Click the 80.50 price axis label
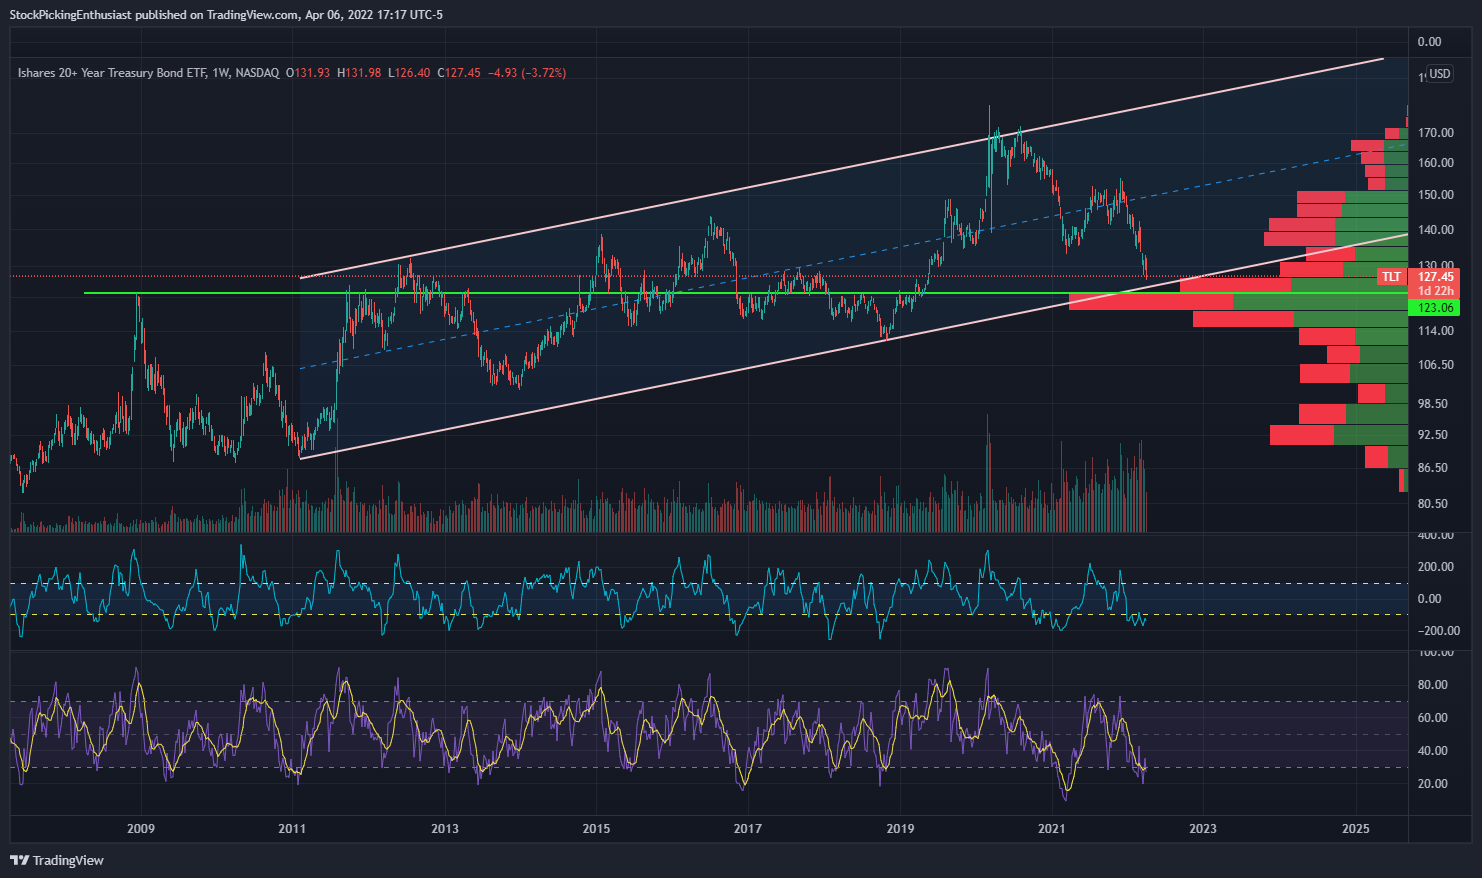This screenshot has height=878, width=1482. click(x=1433, y=504)
